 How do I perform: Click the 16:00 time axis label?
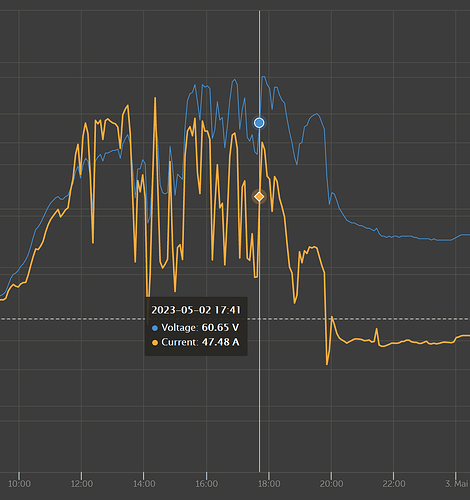[206, 484]
